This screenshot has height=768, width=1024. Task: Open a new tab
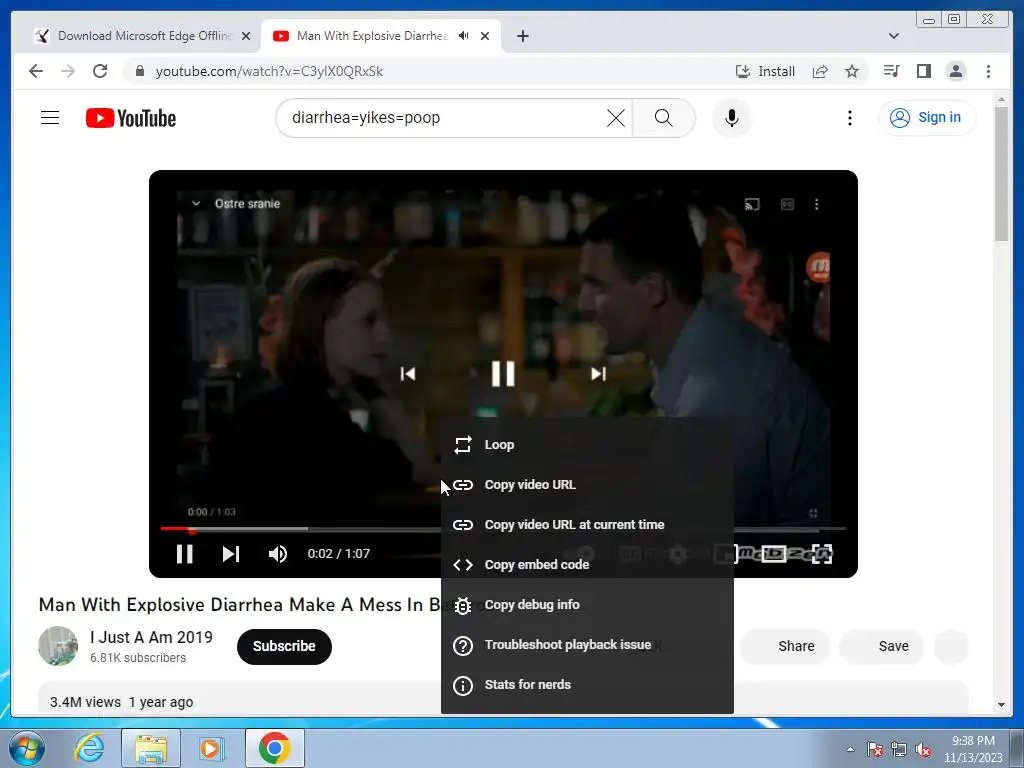pos(522,36)
